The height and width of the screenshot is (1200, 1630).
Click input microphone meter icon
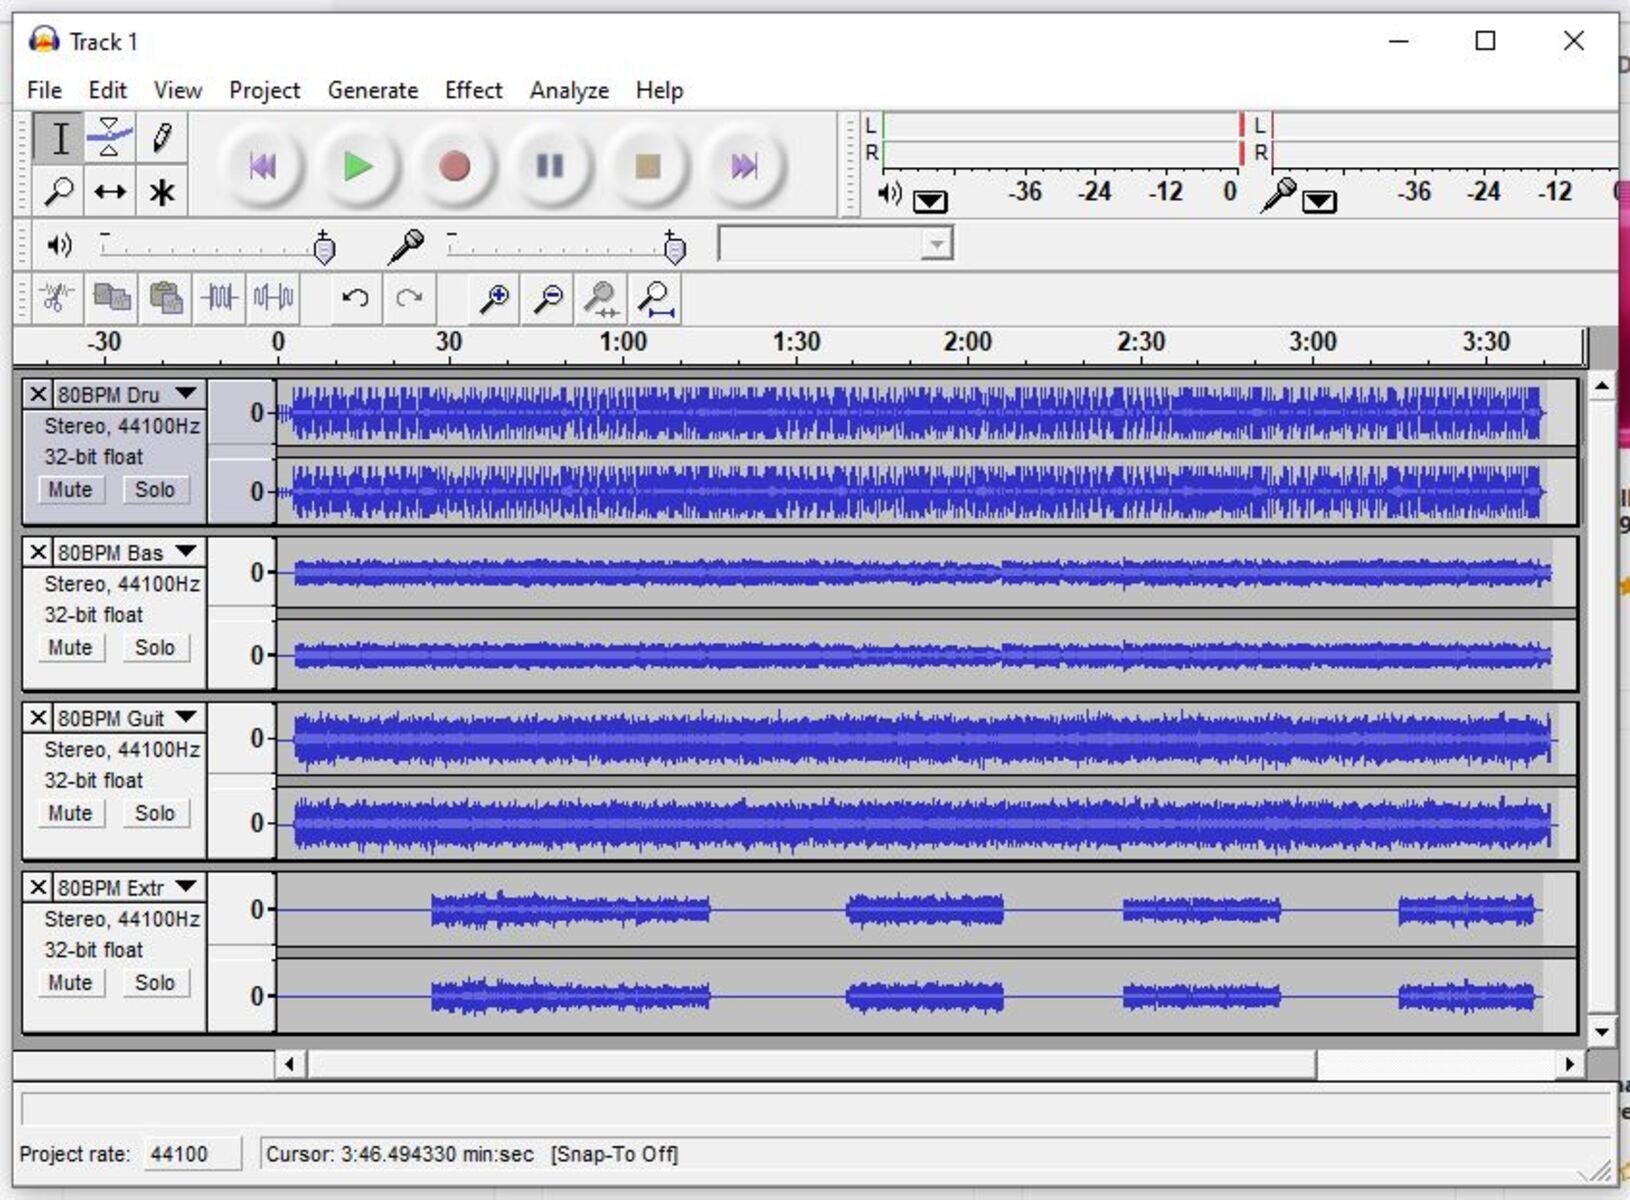1278,194
